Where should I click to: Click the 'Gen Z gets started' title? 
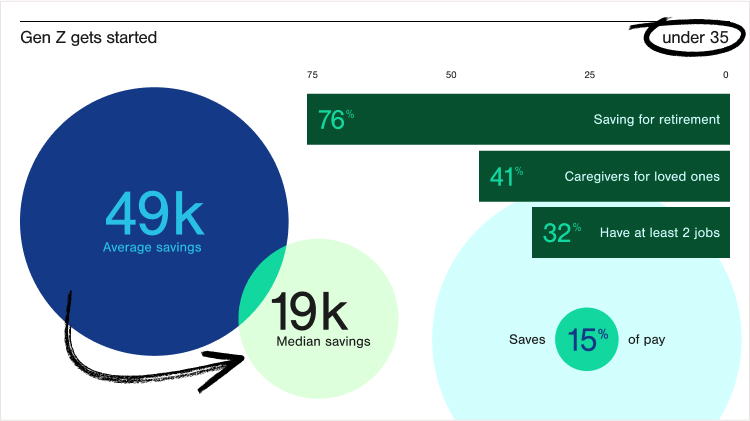(x=88, y=37)
